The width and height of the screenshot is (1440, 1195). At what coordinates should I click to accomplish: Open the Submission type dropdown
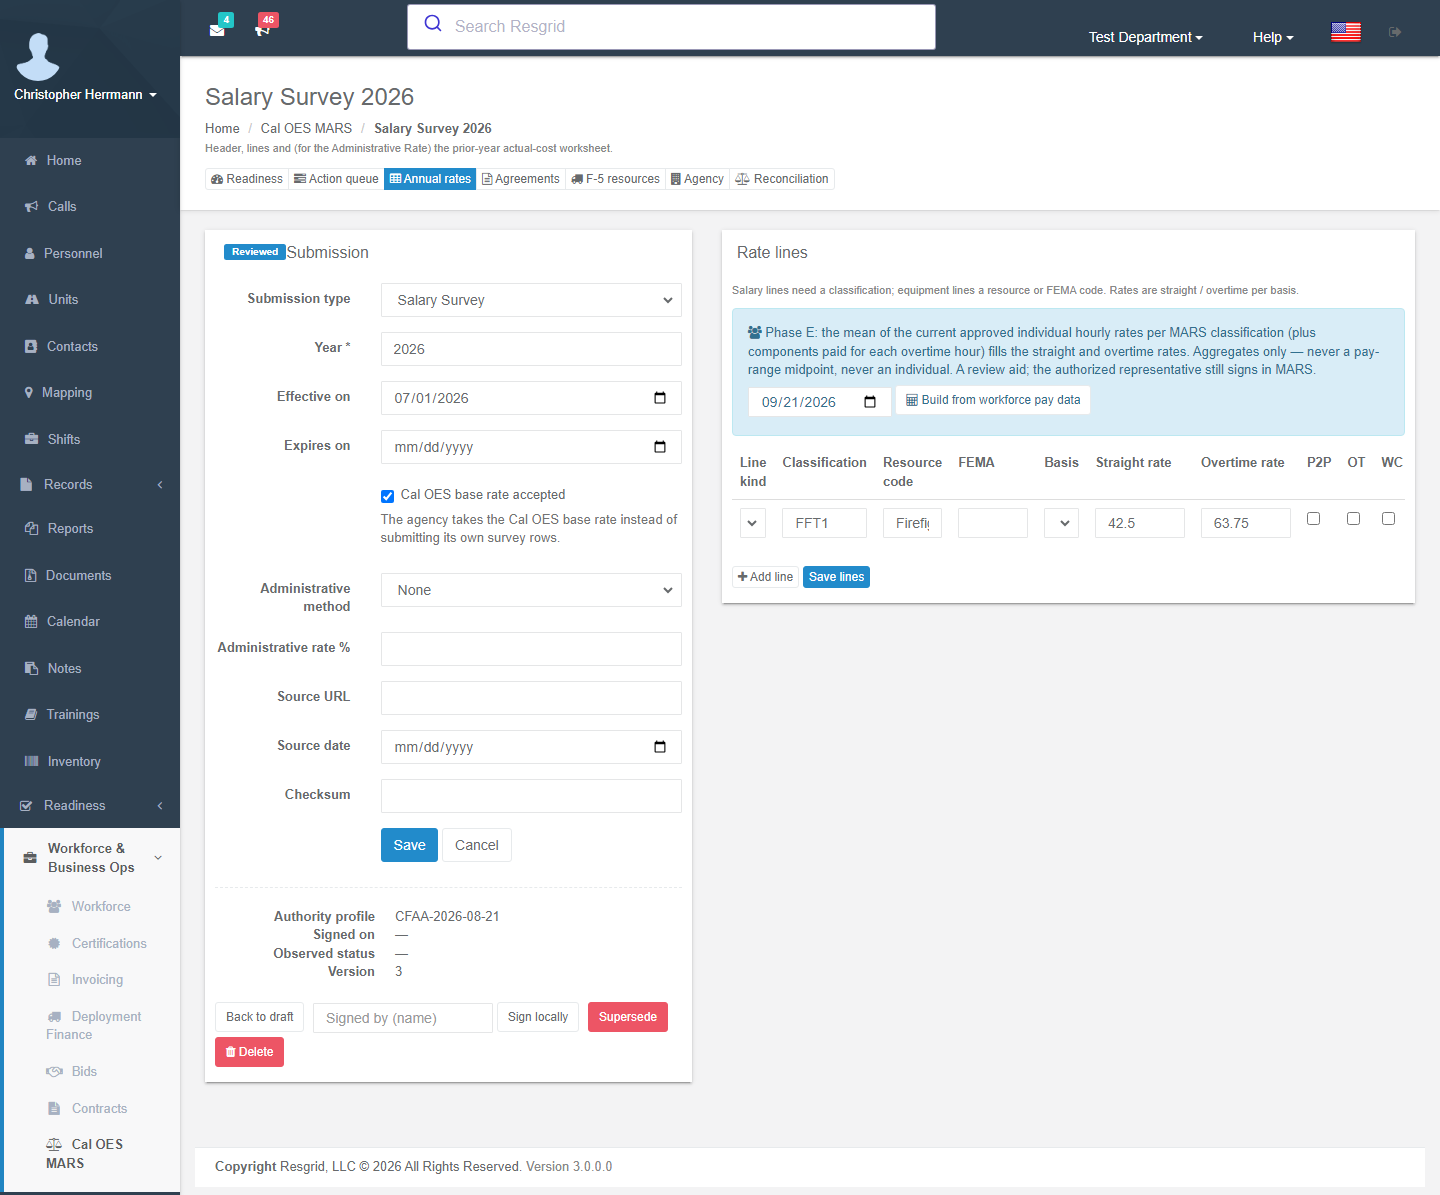point(531,300)
